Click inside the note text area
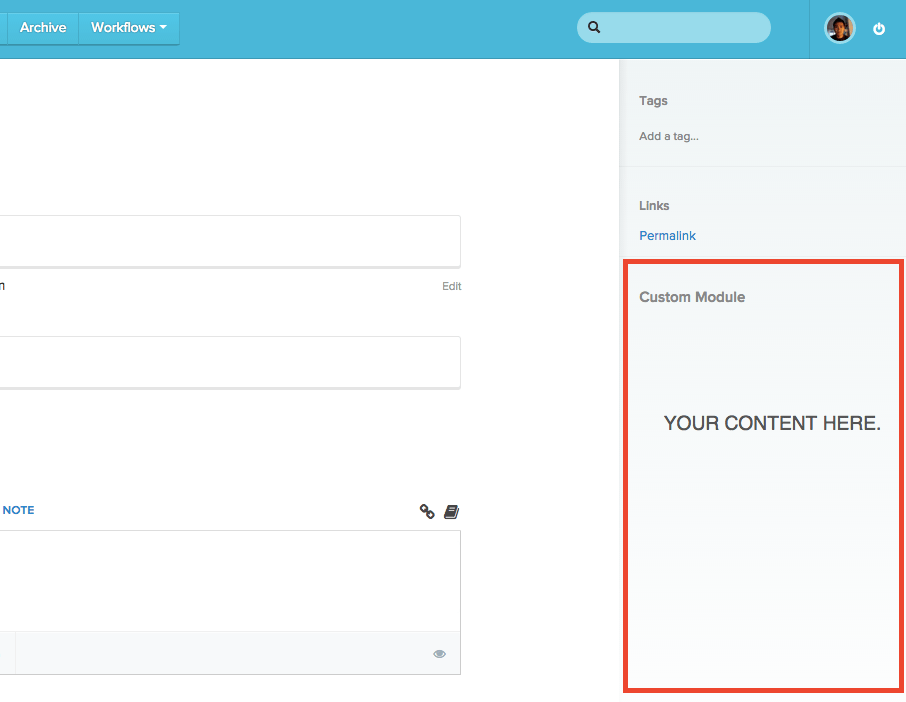 click(x=230, y=581)
